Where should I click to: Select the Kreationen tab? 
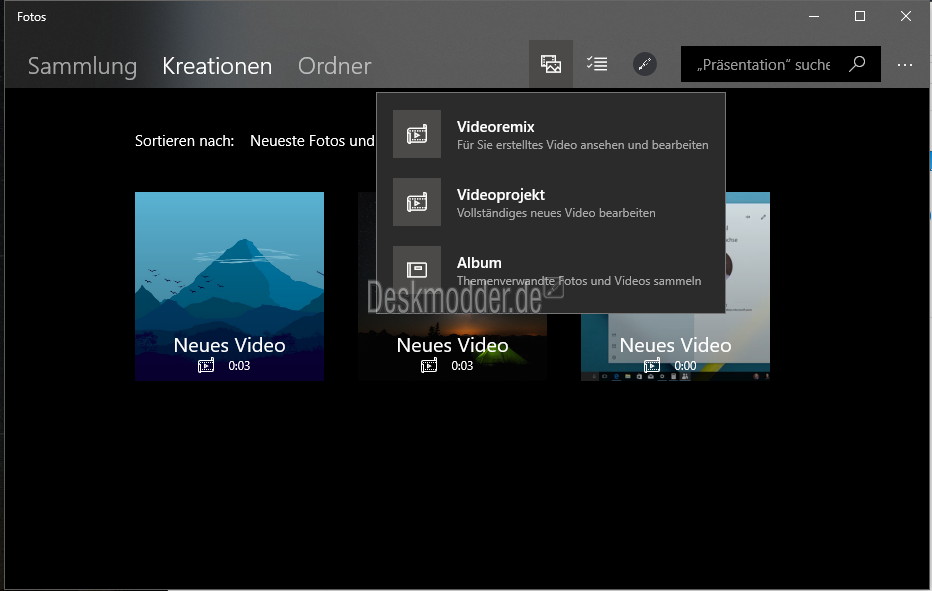217,66
